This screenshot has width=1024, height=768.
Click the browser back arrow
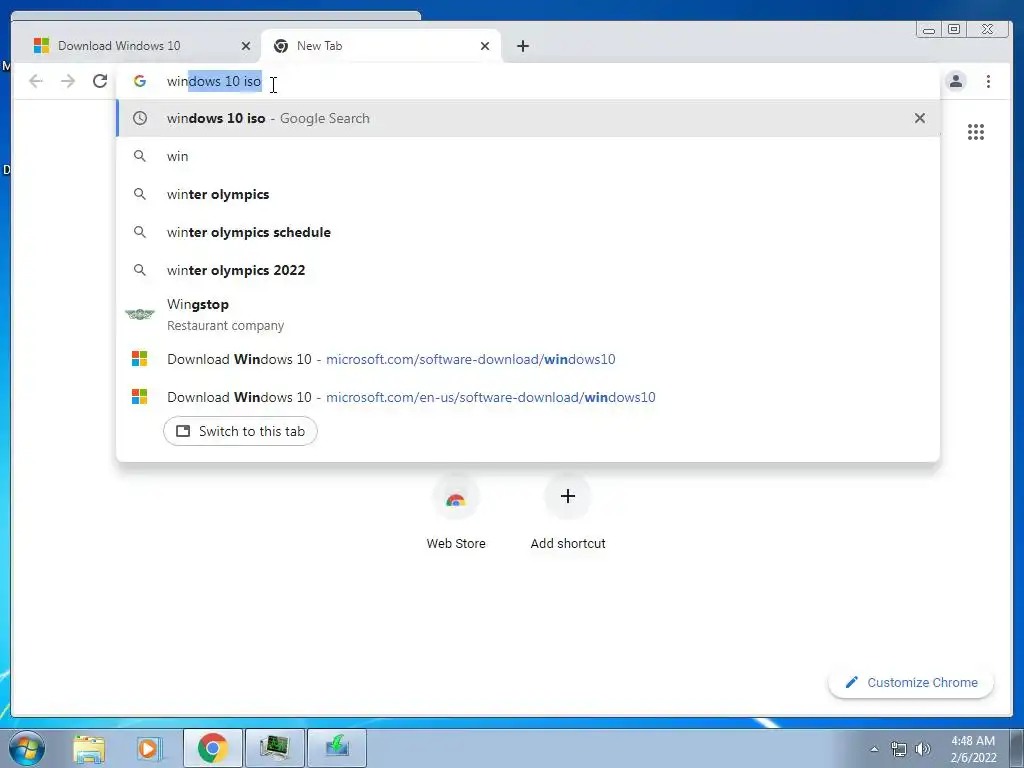coord(36,81)
